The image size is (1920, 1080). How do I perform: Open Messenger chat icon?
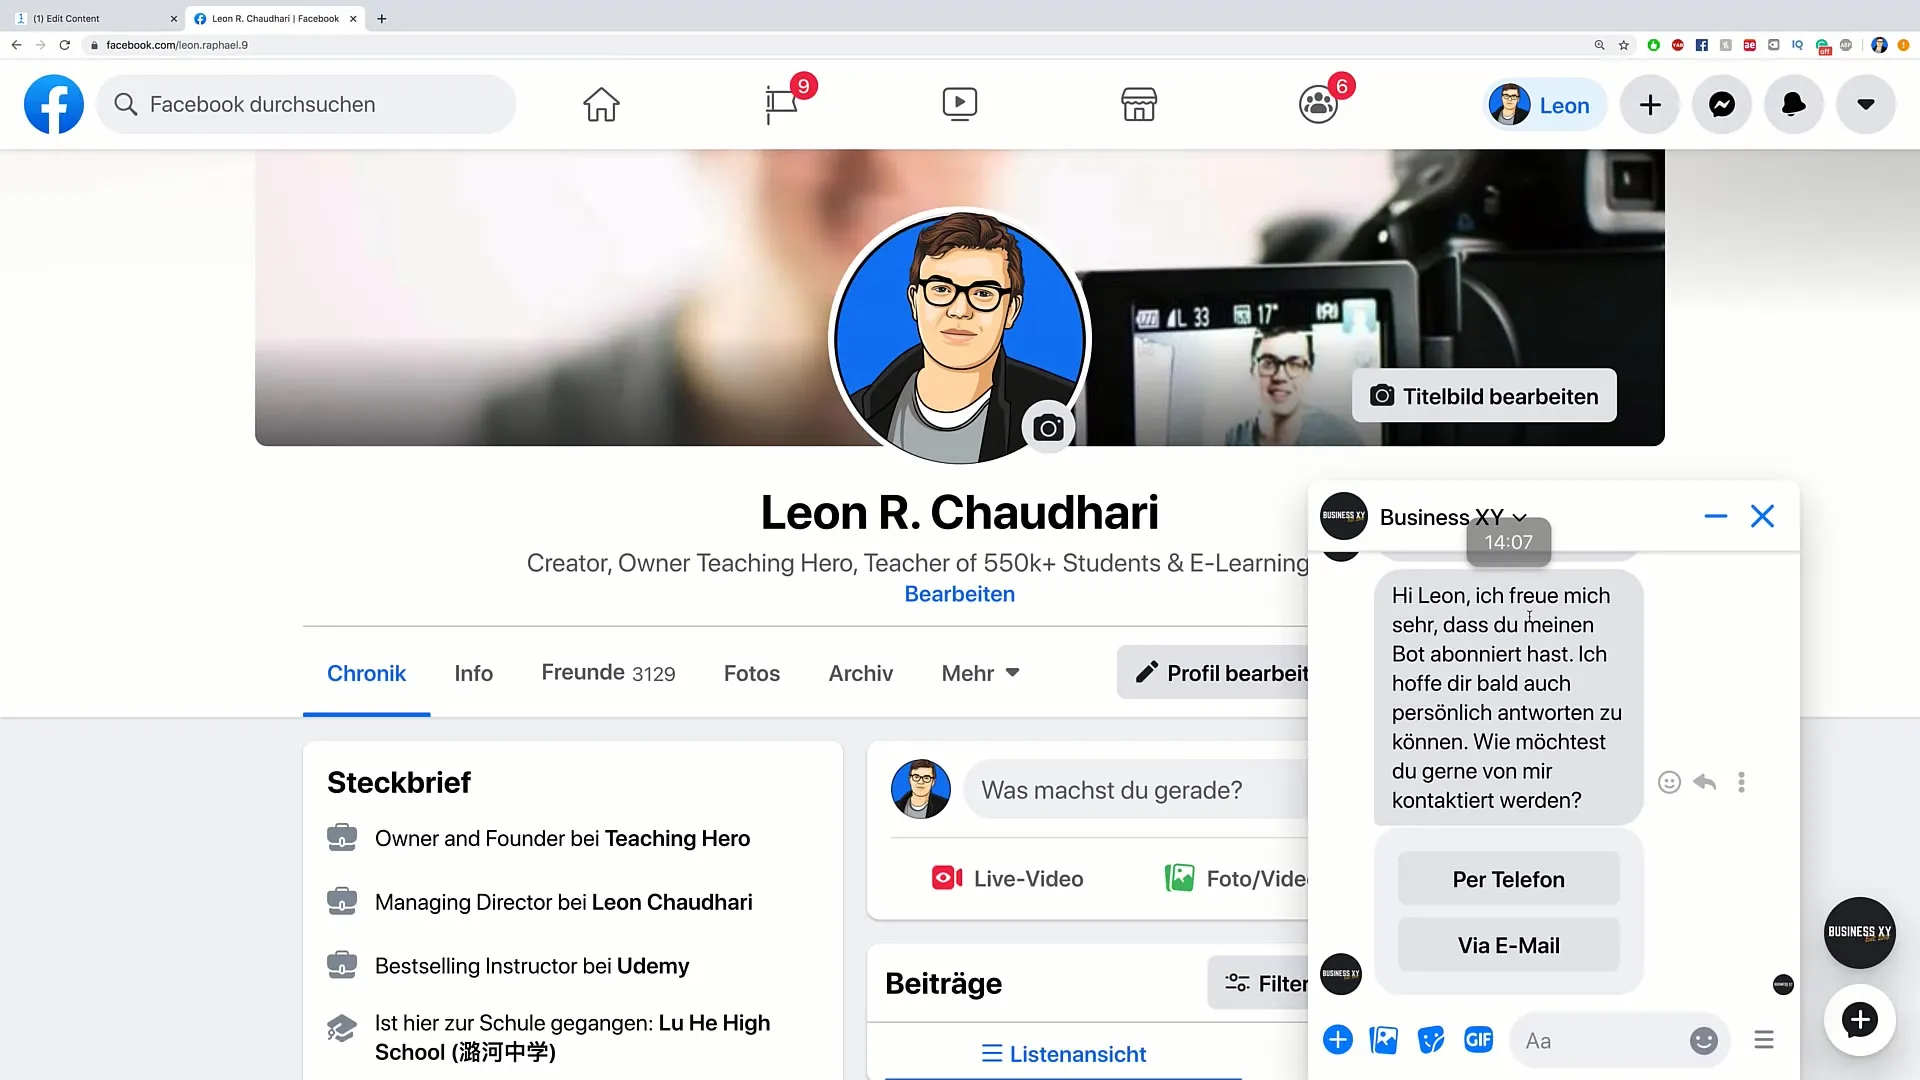pyautogui.click(x=1722, y=104)
